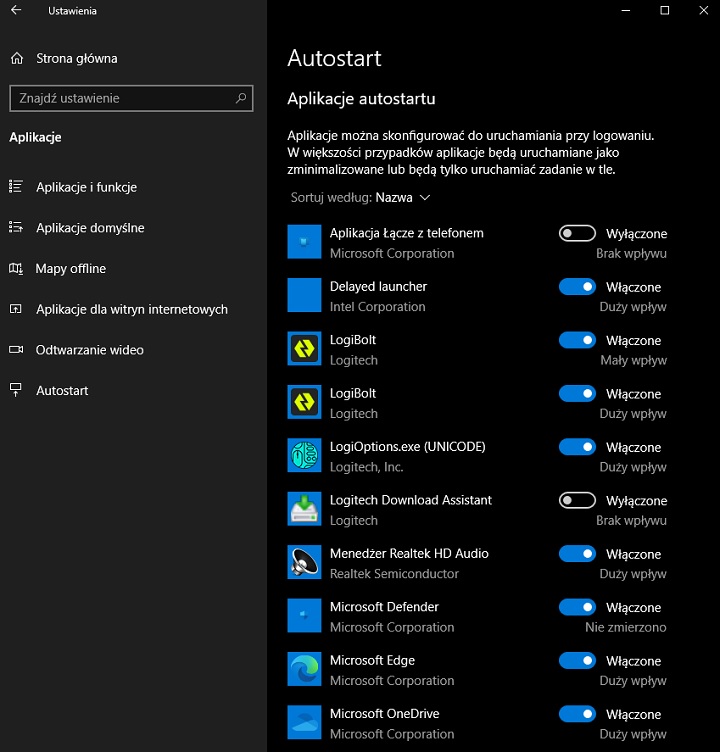Click the Znajdź ustawienie search field
This screenshot has width=720, height=752.
(x=120, y=98)
